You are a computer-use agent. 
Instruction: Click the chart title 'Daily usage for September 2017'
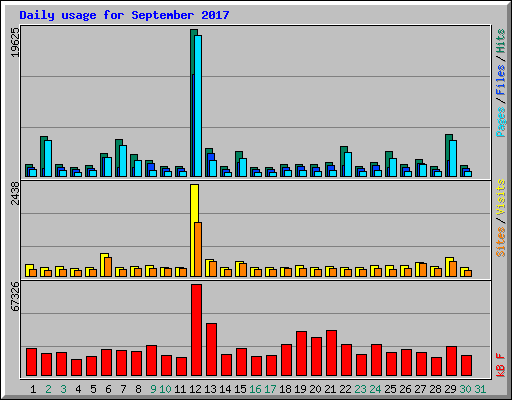point(124,15)
